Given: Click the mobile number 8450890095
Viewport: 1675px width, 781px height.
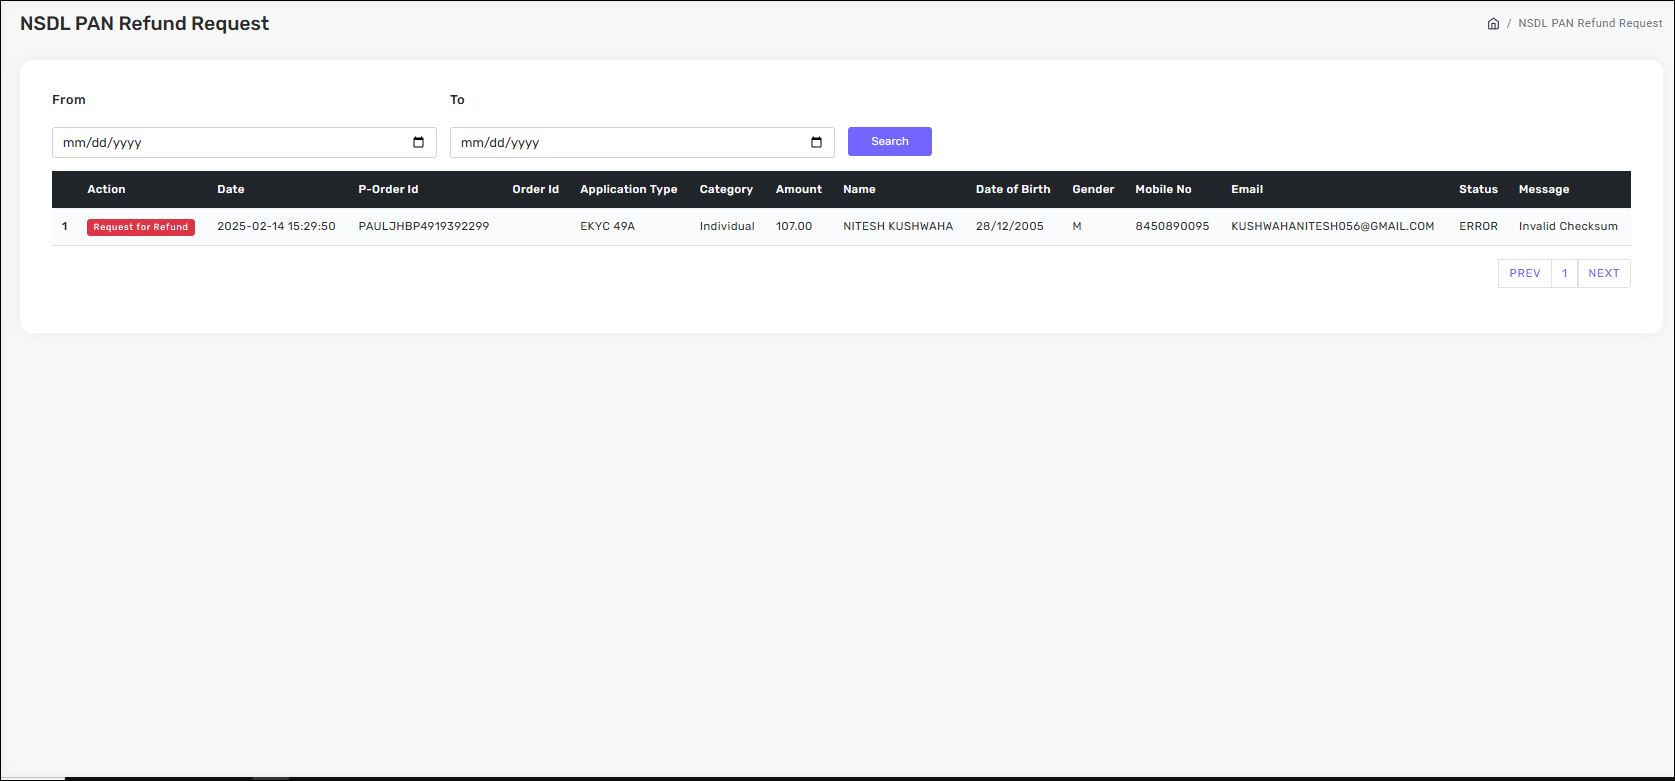Looking at the screenshot, I should 1172,226.
